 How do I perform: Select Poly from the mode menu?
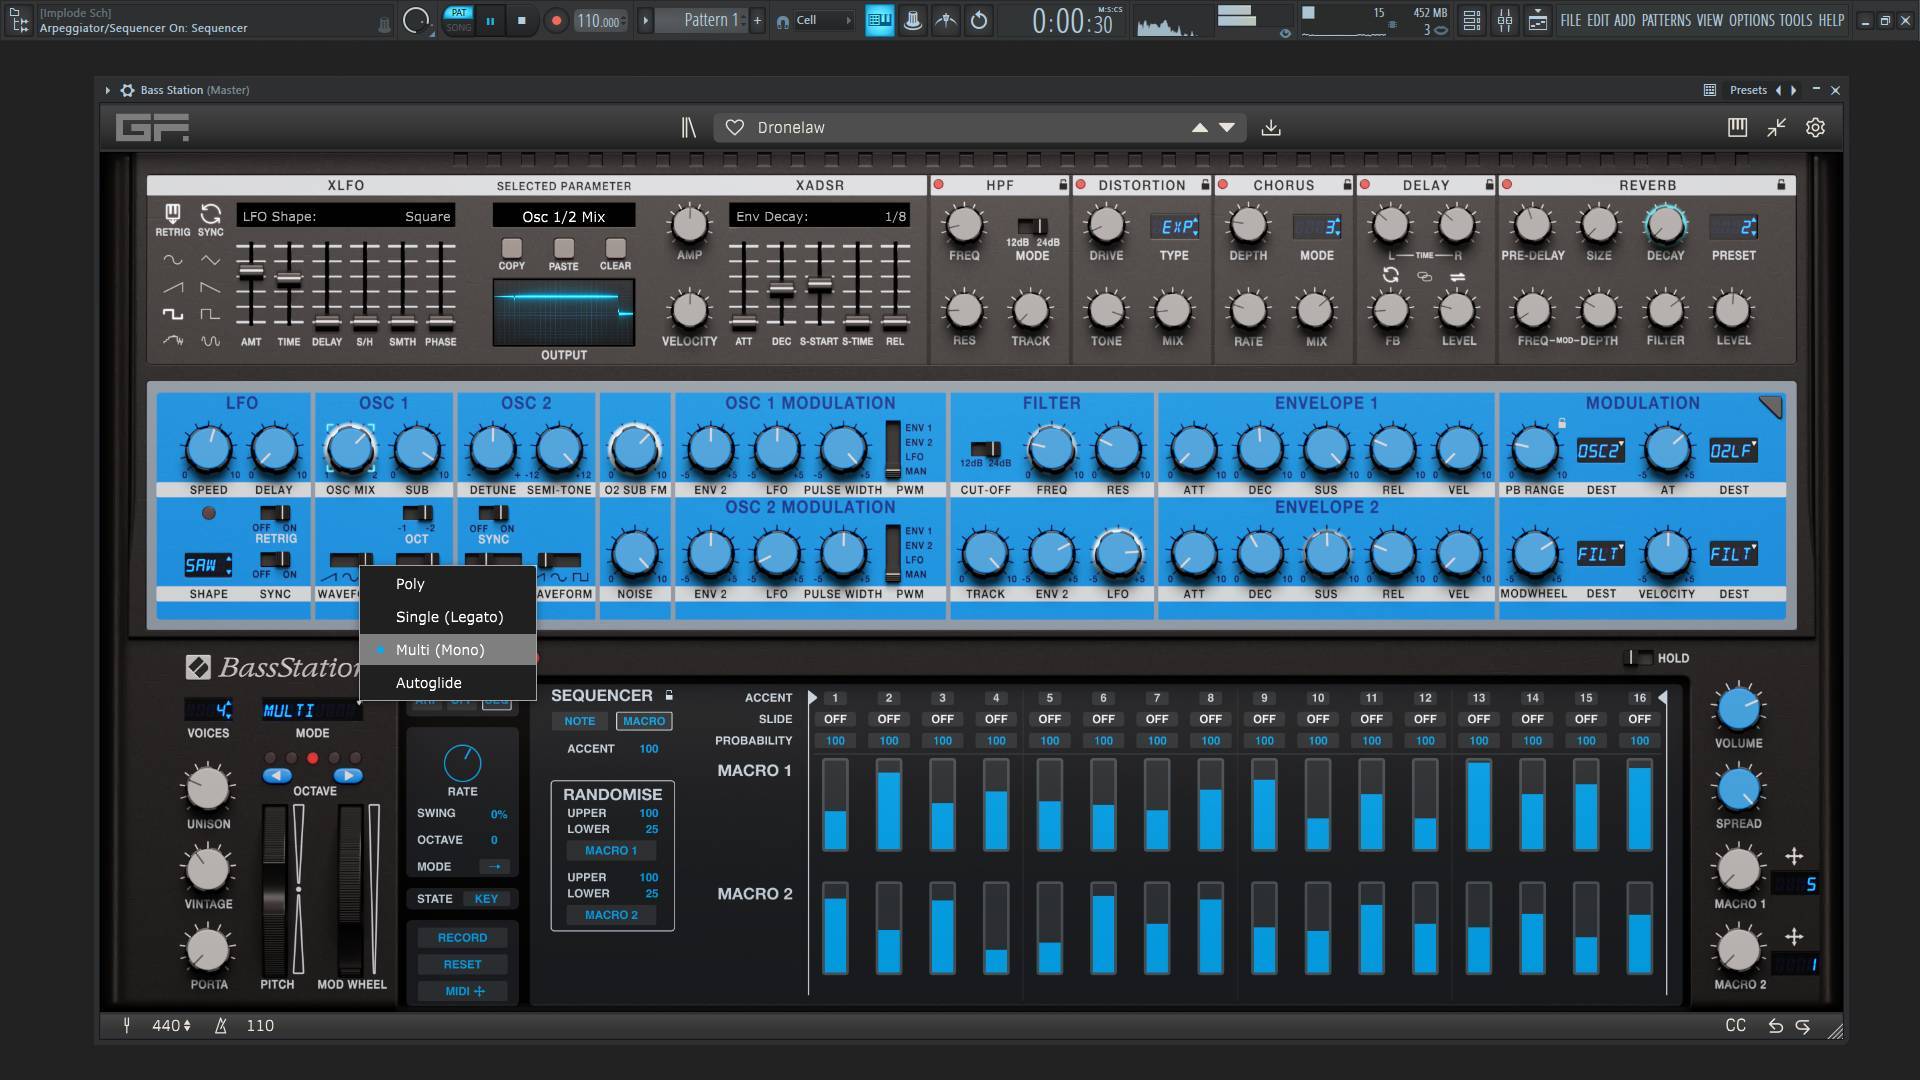(x=448, y=584)
